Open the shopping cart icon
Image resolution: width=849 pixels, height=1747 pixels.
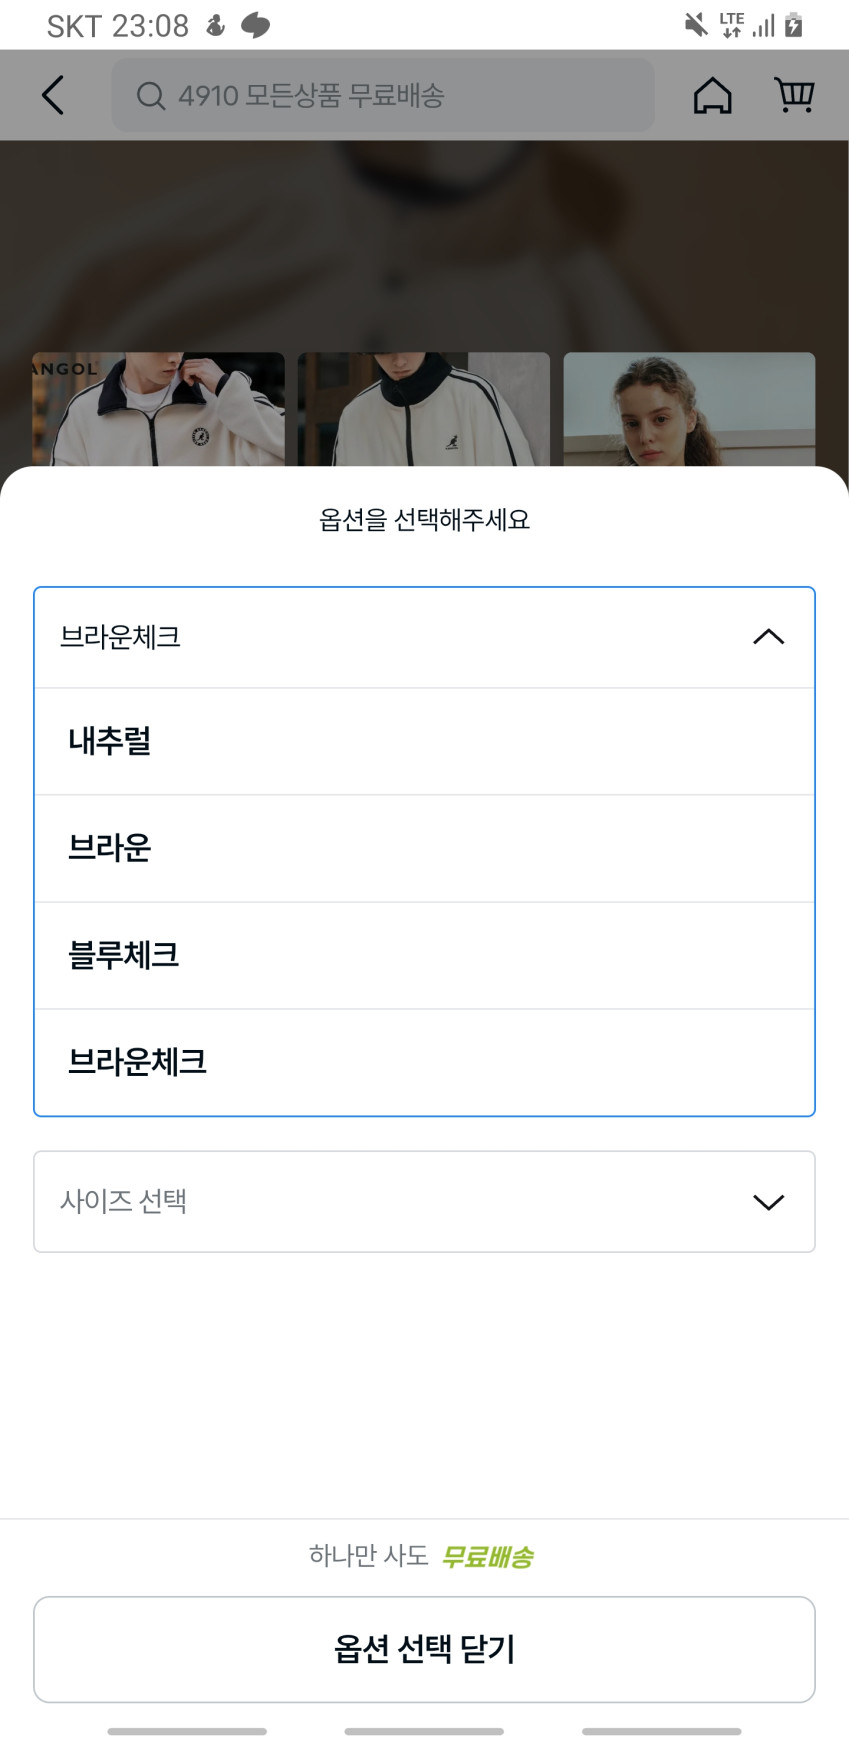point(794,95)
